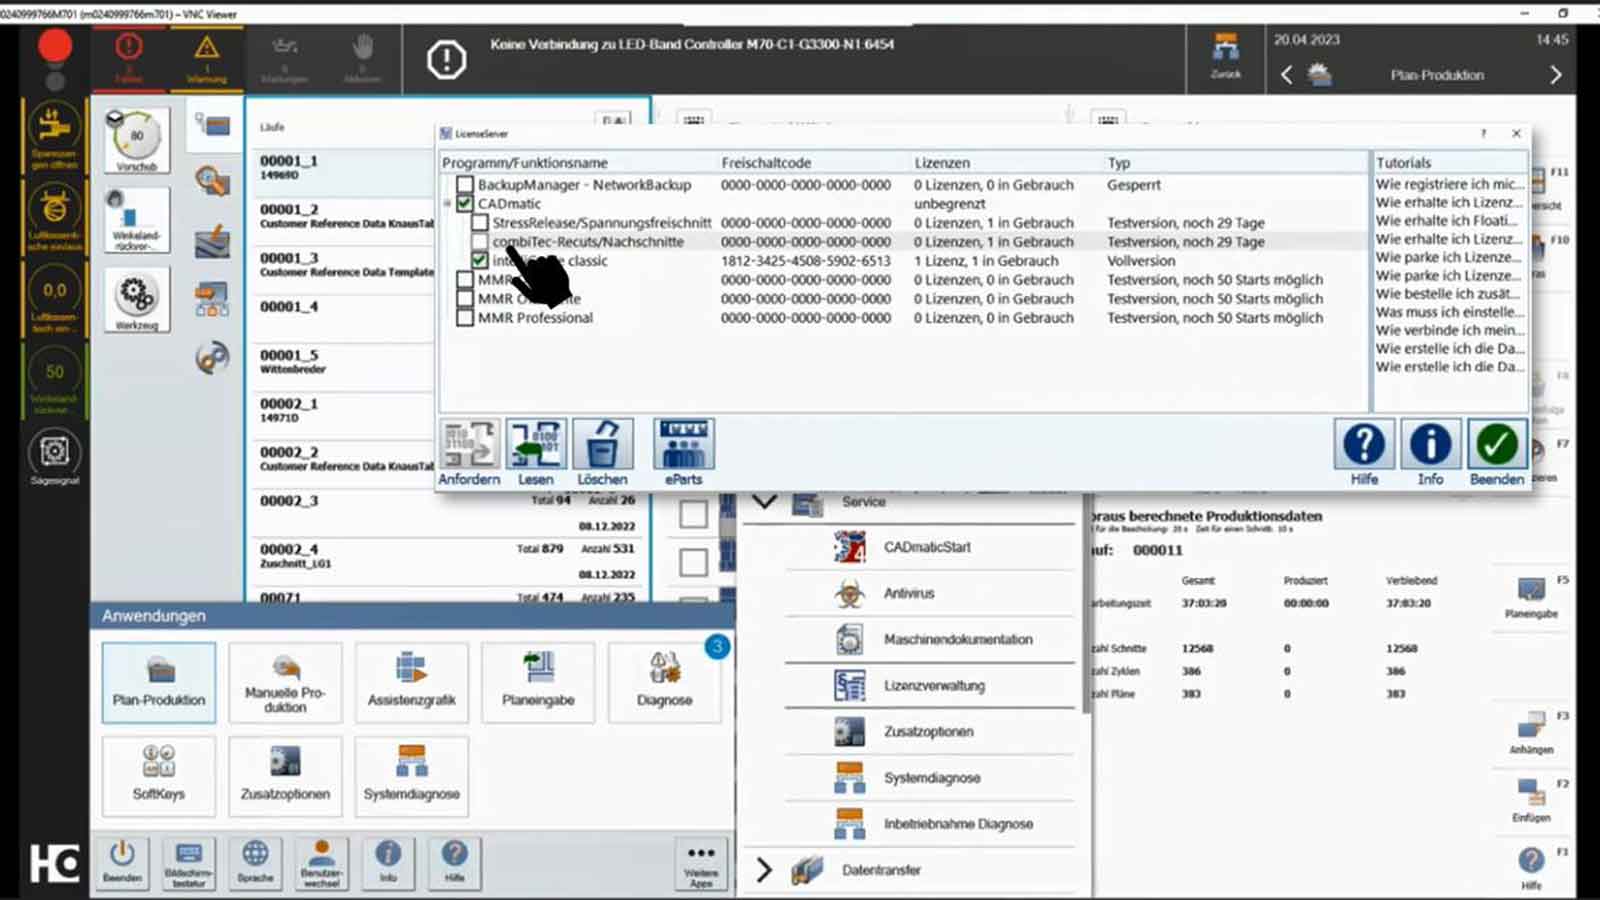Screen dimensions: 1600x900
Task: Collapse the Service section chevron
Action: pos(764,502)
